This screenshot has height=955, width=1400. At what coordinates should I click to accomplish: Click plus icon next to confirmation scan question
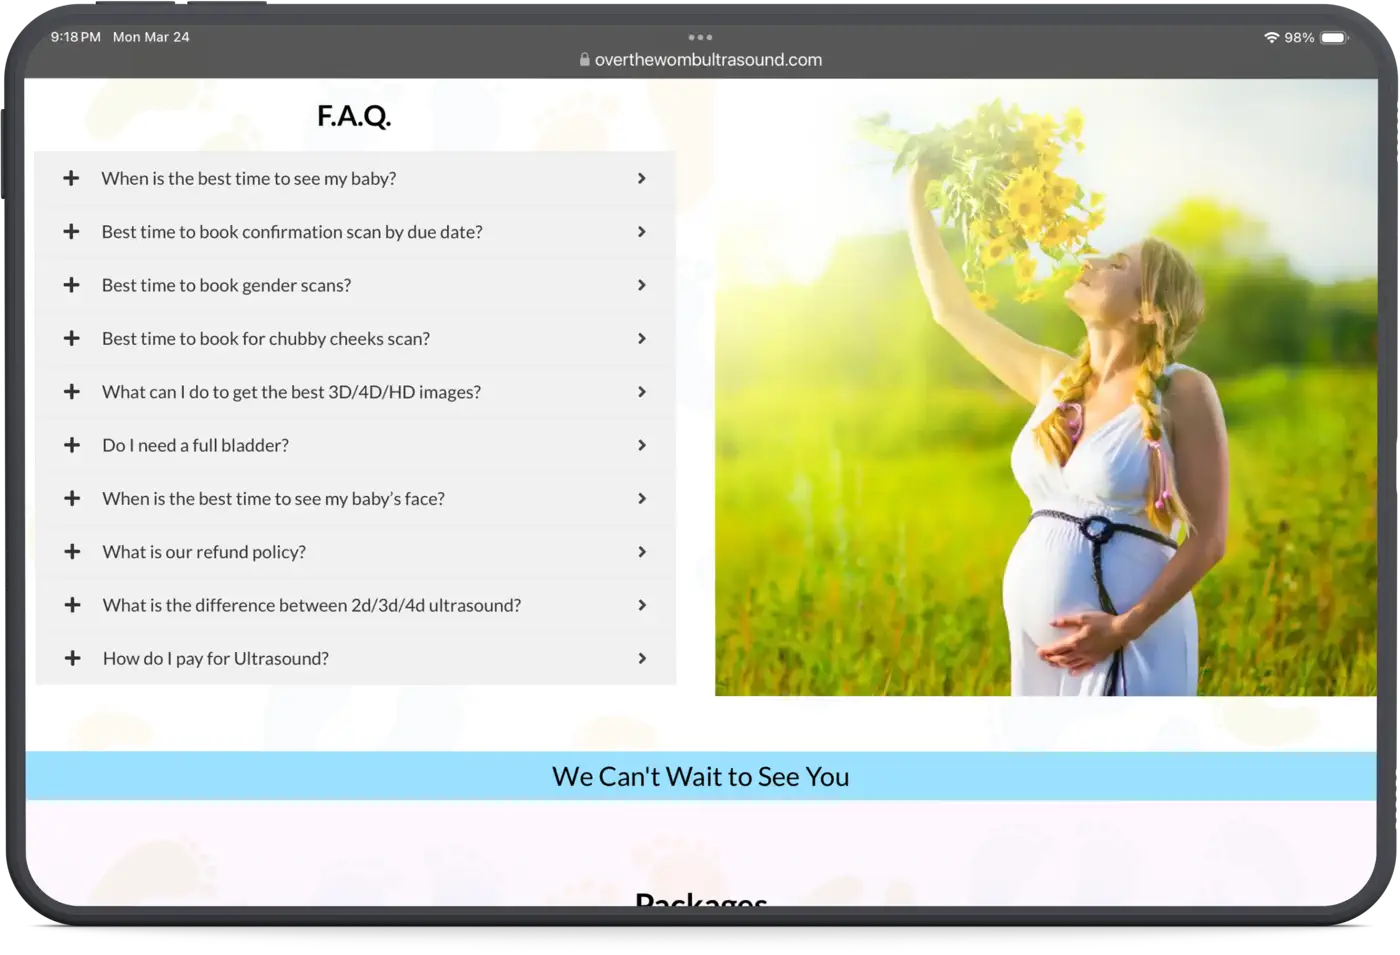(71, 232)
